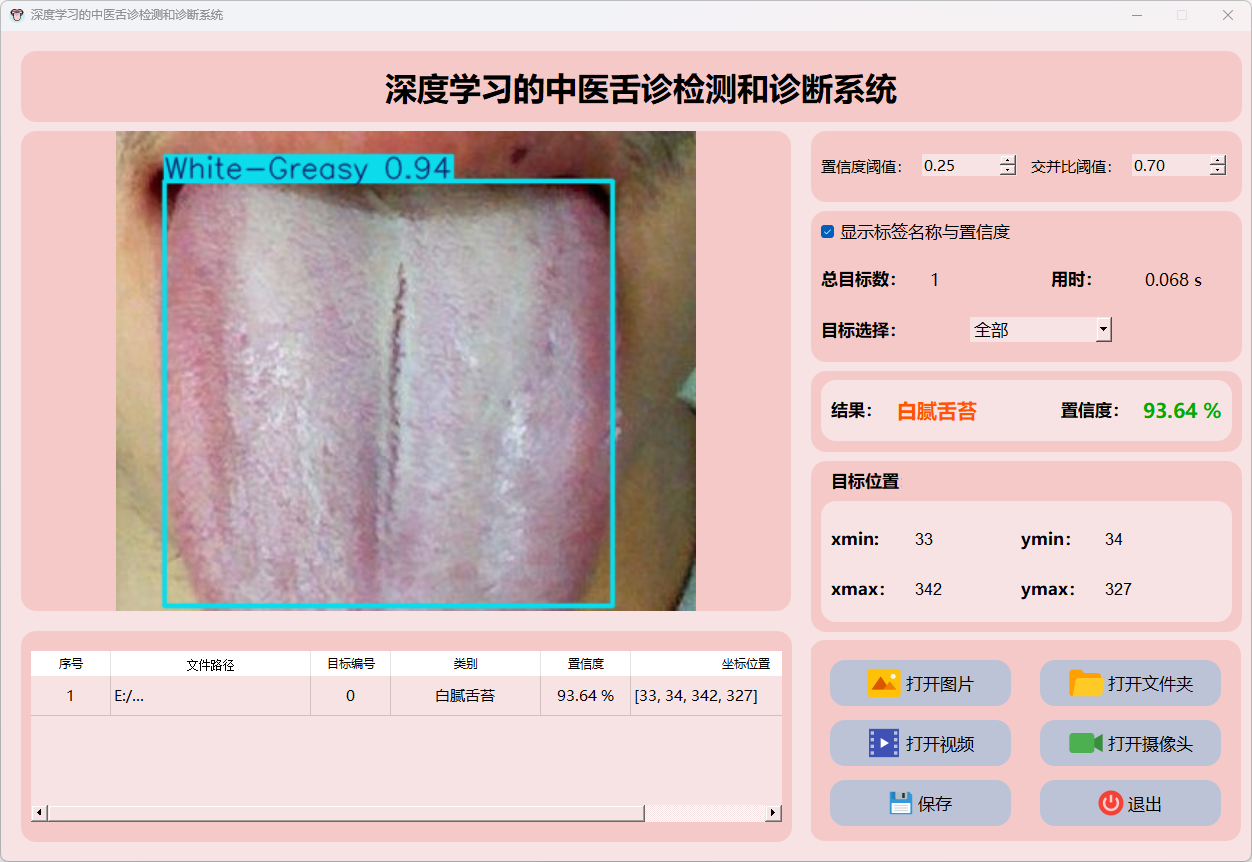Click the confidence threshold input field
This screenshot has width=1252, height=862.
[x=960, y=166]
